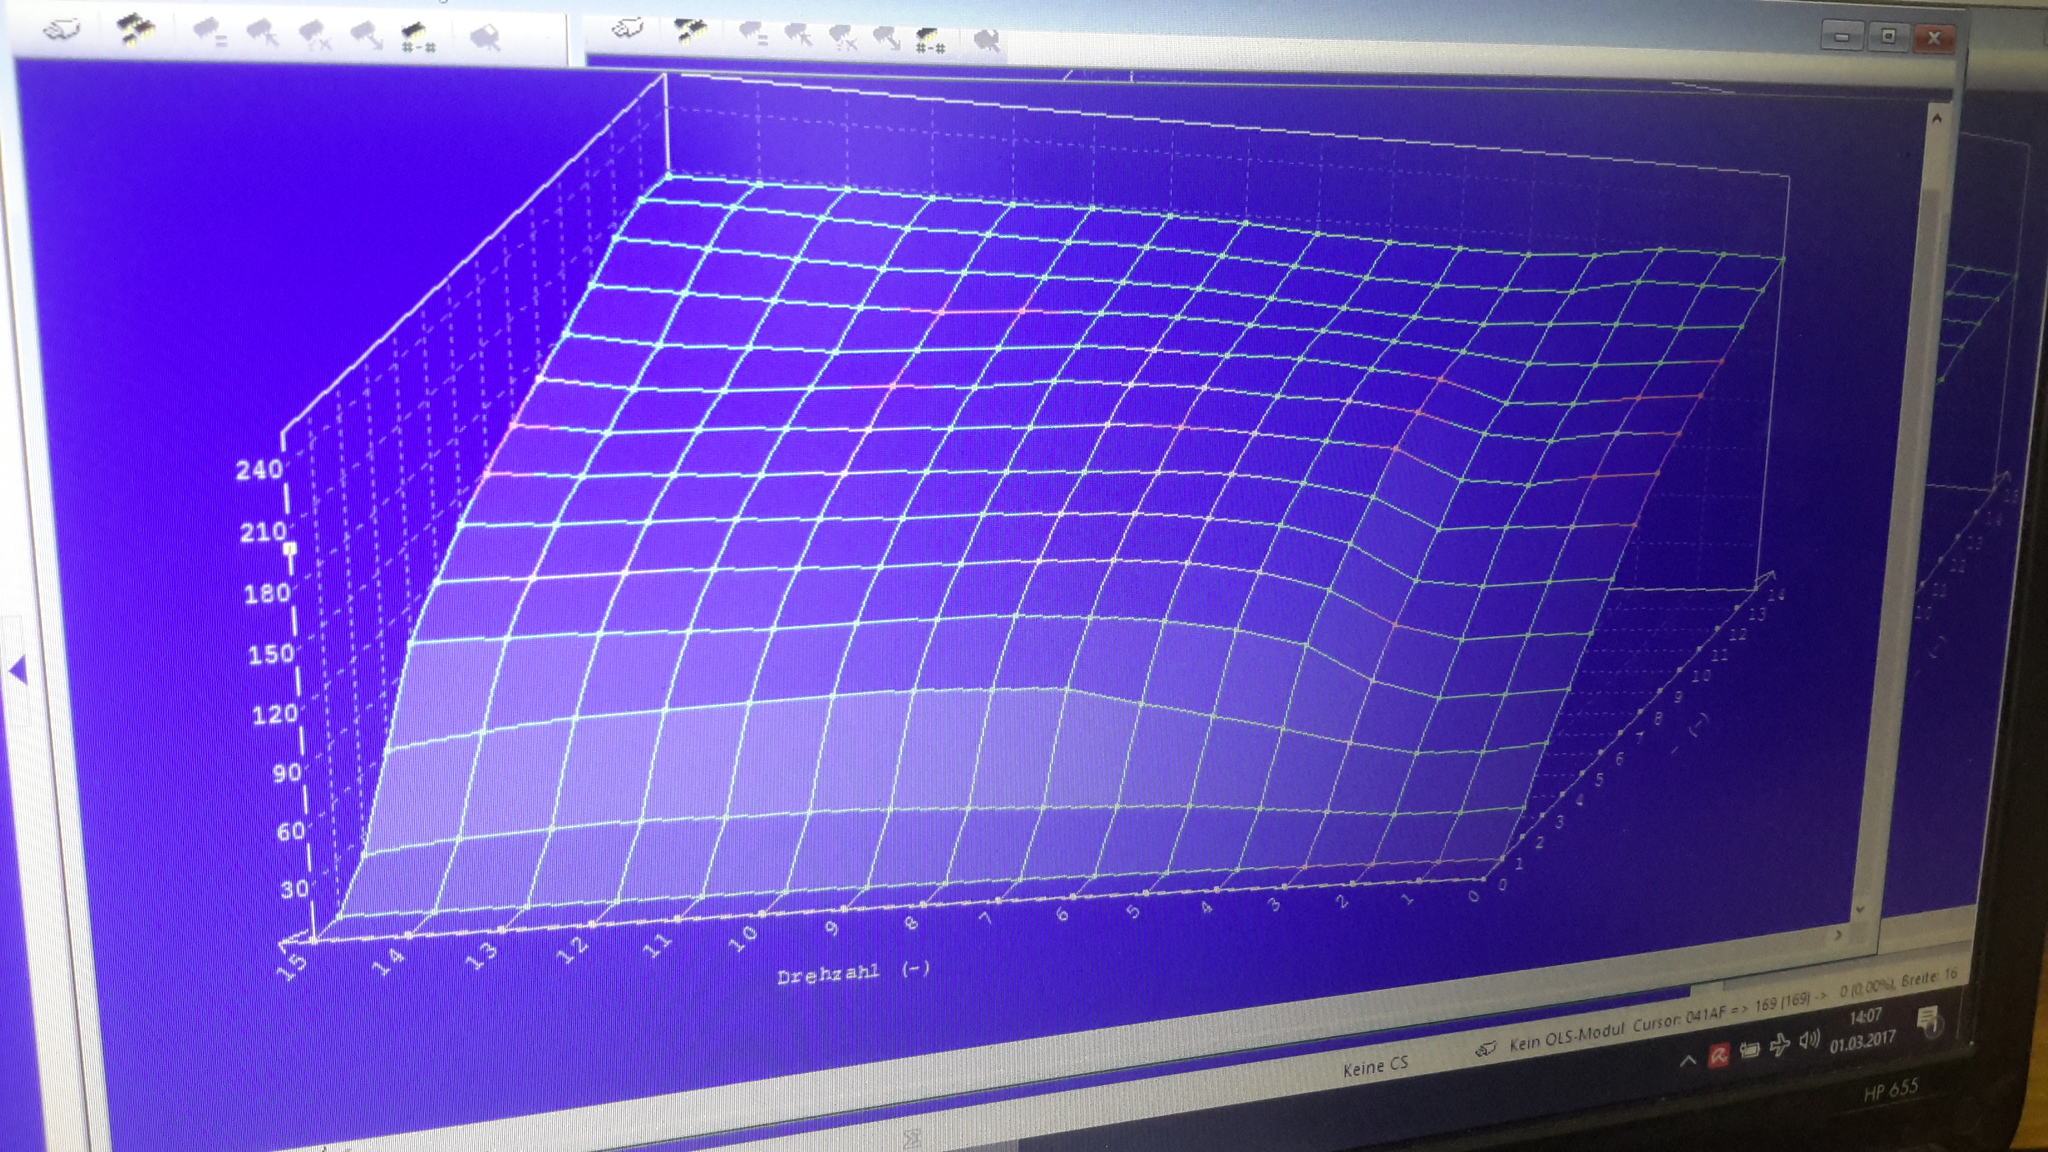Select the hand pointer tool in left toolbar
2048x1152 pixels.
point(62,30)
